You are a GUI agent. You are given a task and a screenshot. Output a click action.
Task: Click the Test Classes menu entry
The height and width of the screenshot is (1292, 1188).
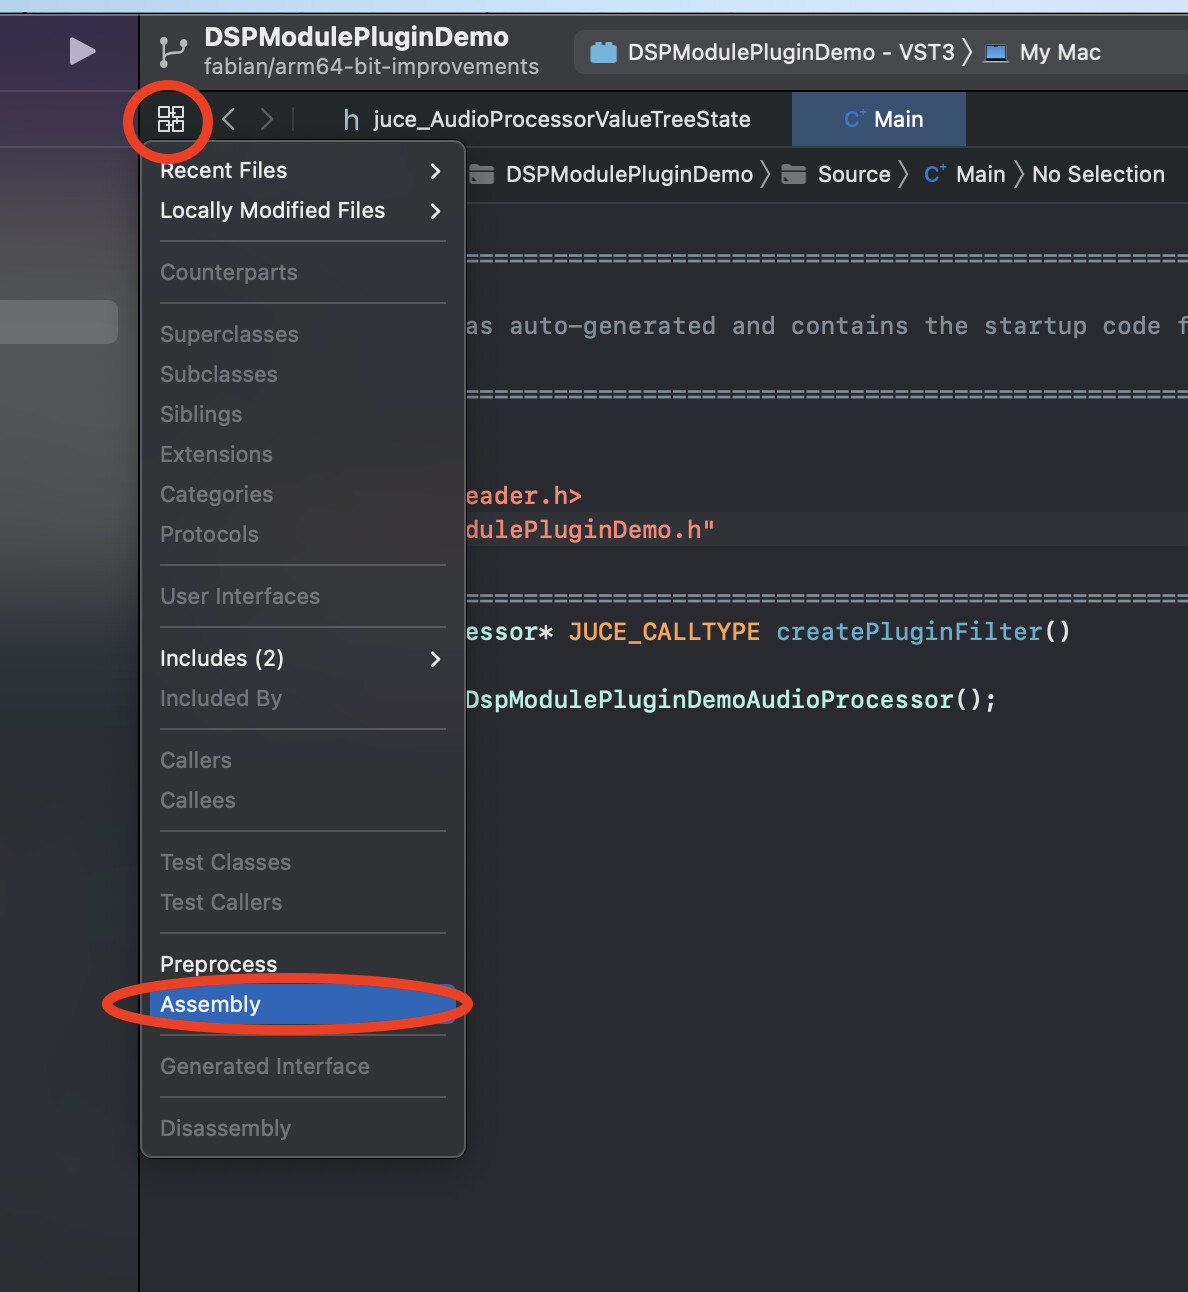click(x=303, y=863)
